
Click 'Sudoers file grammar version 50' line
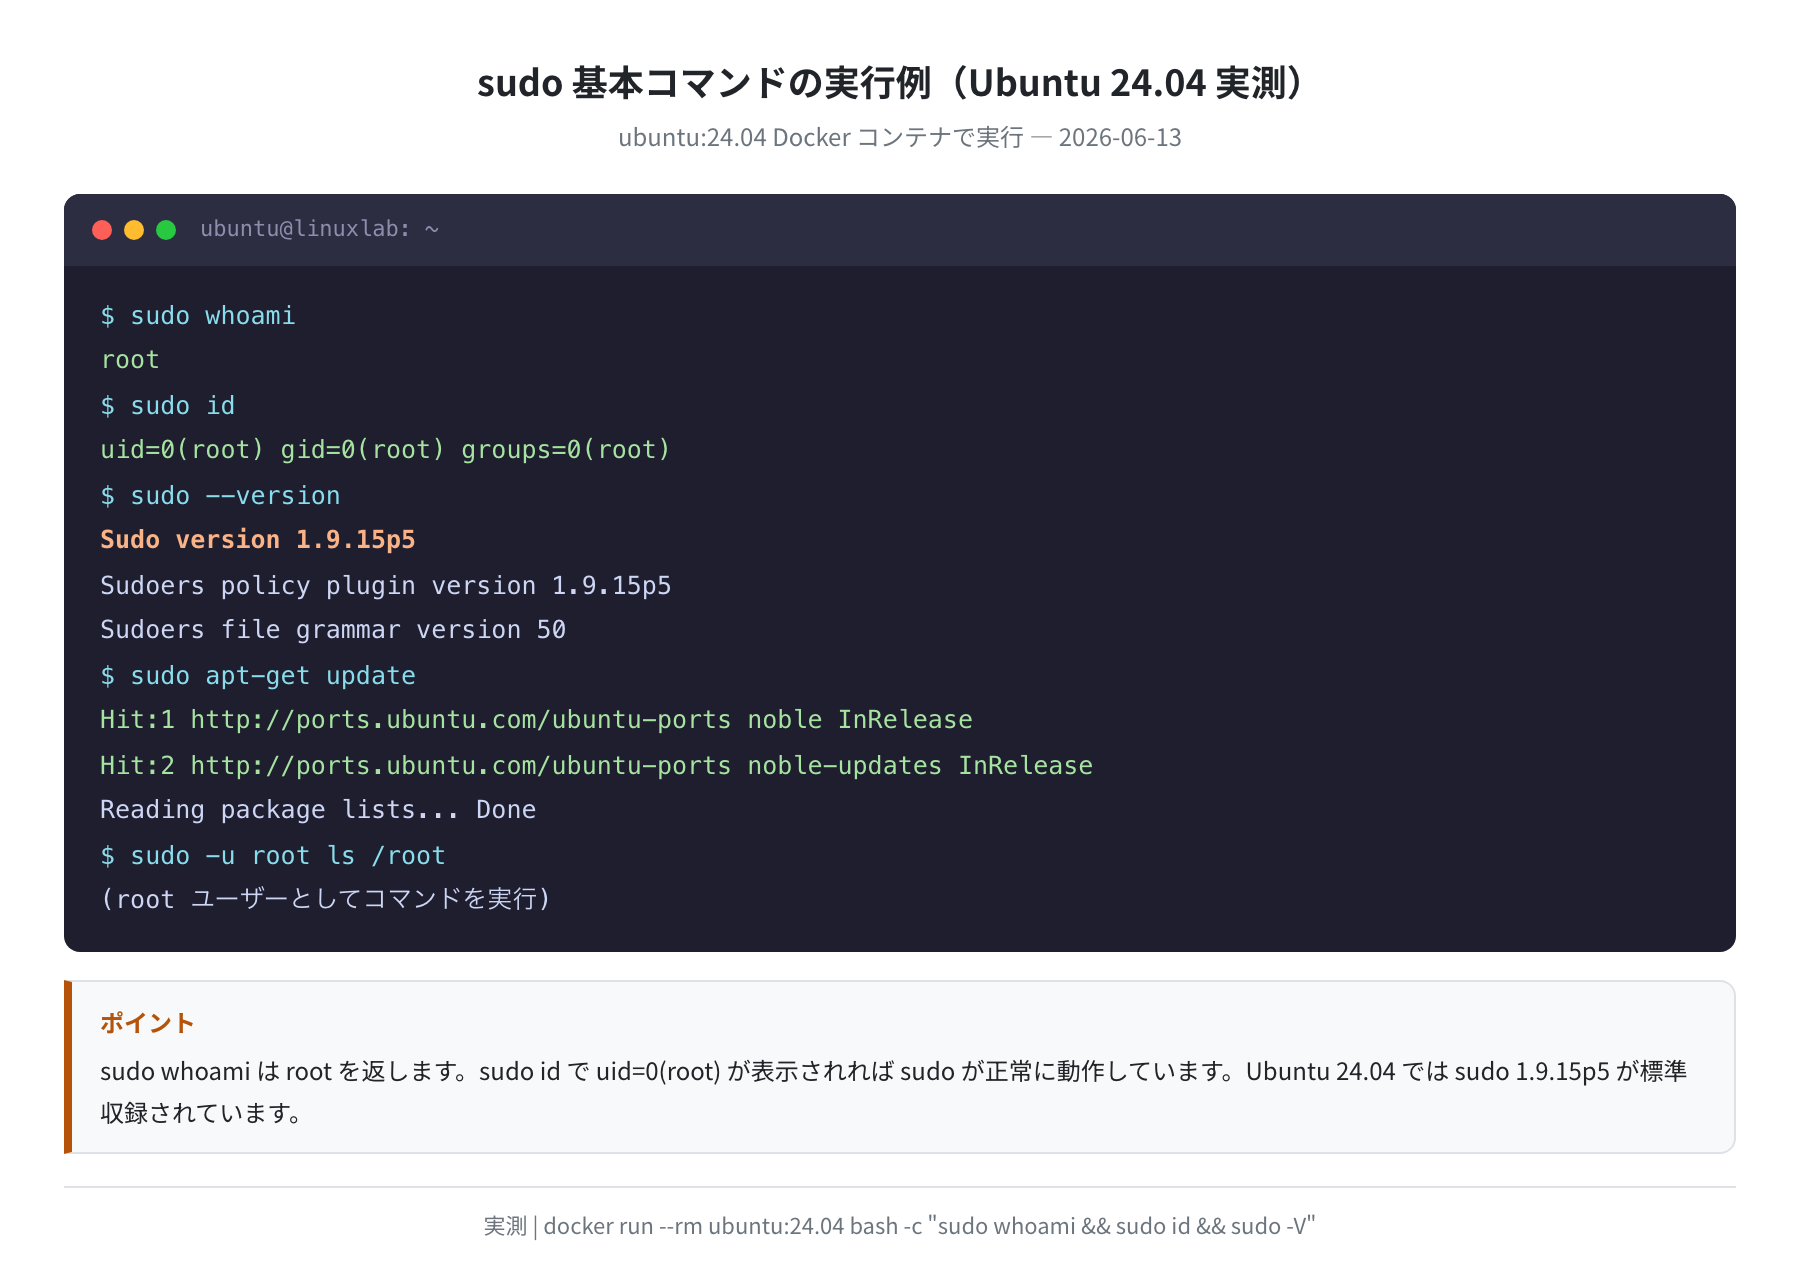[x=333, y=630]
